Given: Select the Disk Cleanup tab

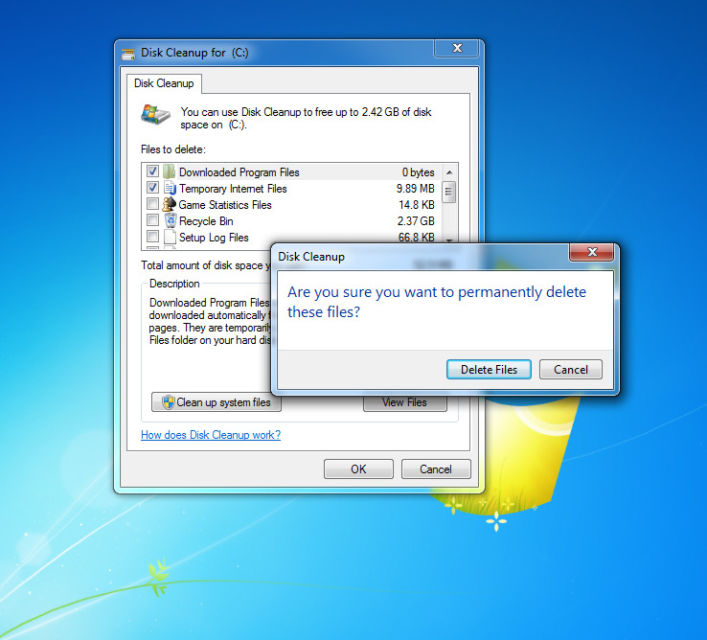Looking at the screenshot, I should coord(164,83).
